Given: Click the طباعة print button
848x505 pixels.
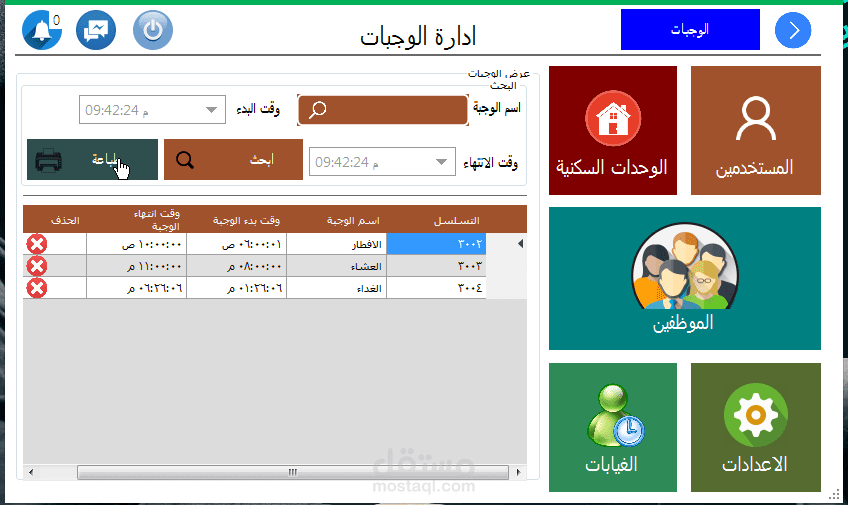Looking at the screenshot, I should tap(92, 160).
